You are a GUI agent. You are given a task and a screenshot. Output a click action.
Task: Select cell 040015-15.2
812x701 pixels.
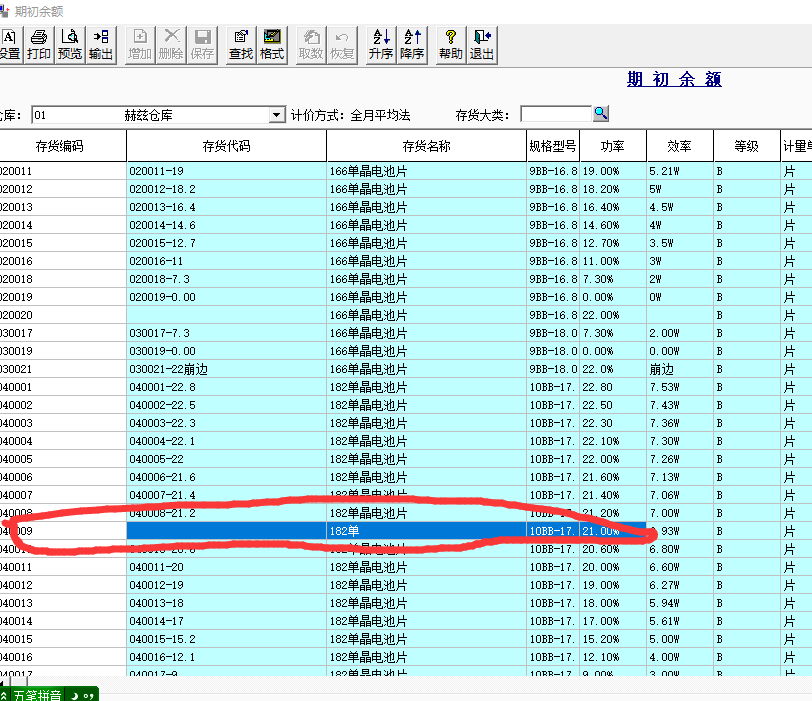coord(226,639)
